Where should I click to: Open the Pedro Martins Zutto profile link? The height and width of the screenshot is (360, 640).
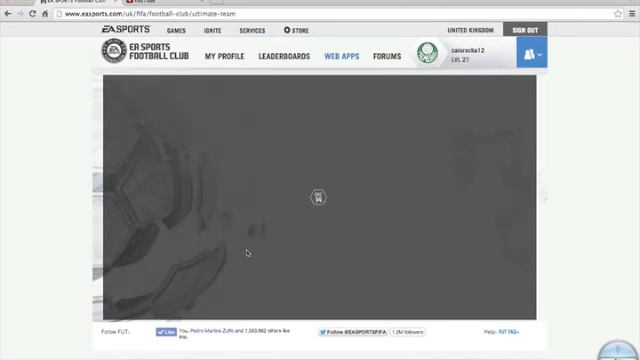tap(212, 331)
